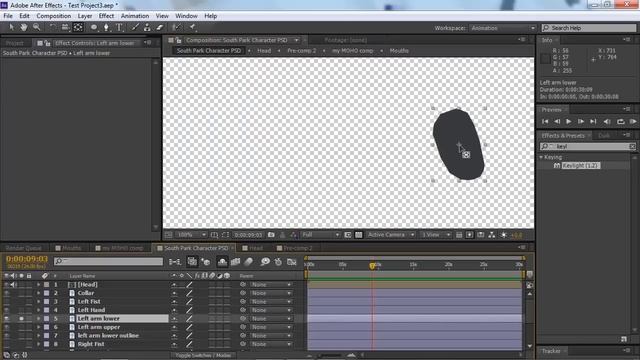Open the File menu

click(x=8, y=16)
